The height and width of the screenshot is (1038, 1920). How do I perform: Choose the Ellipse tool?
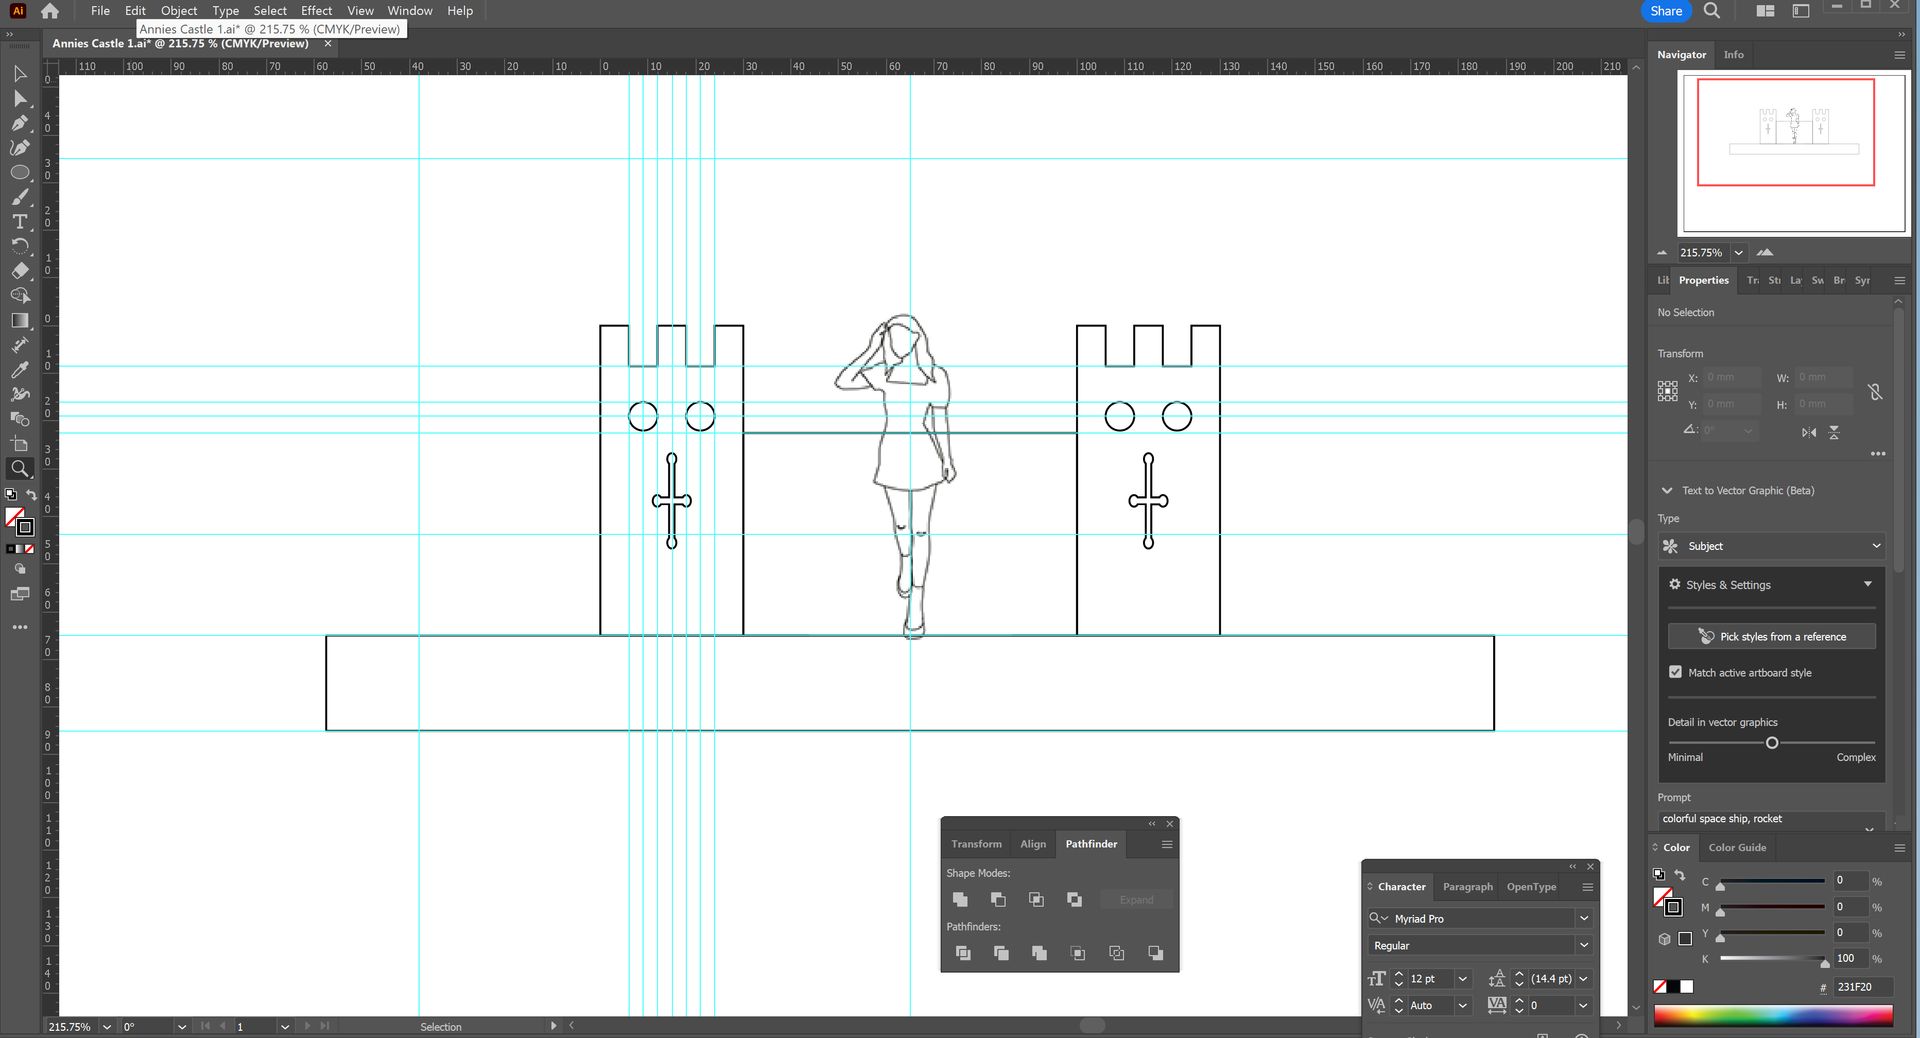19,173
